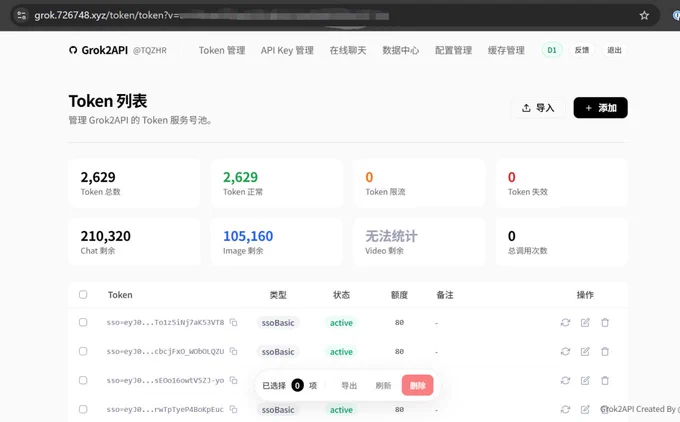Click 刷新 in the selection toolbar
This screenshot has height=422, width=680.
point(383,386)
